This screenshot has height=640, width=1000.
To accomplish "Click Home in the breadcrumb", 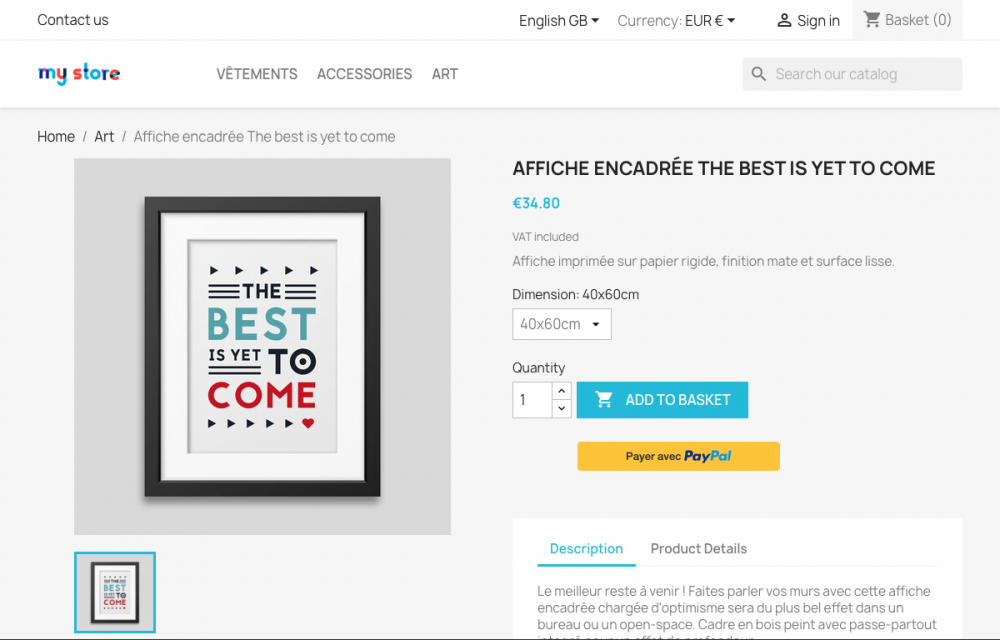I will tap(56, 136).
